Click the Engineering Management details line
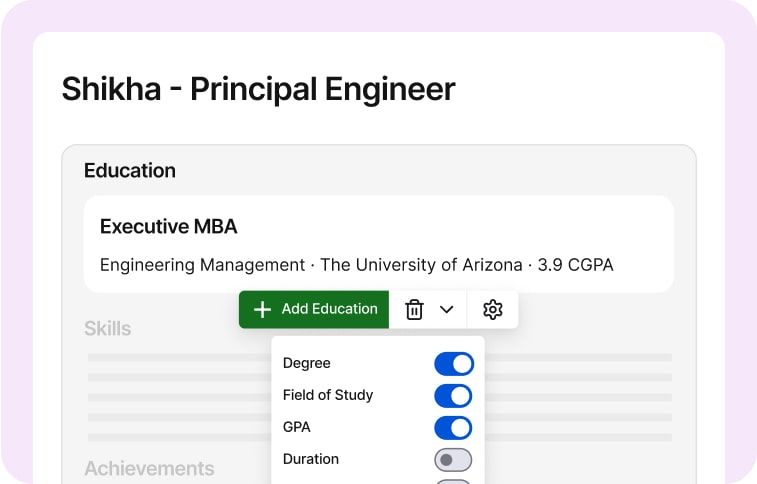Image resolution: width=757 pixels, height=484 pixels. click(356, 265)
